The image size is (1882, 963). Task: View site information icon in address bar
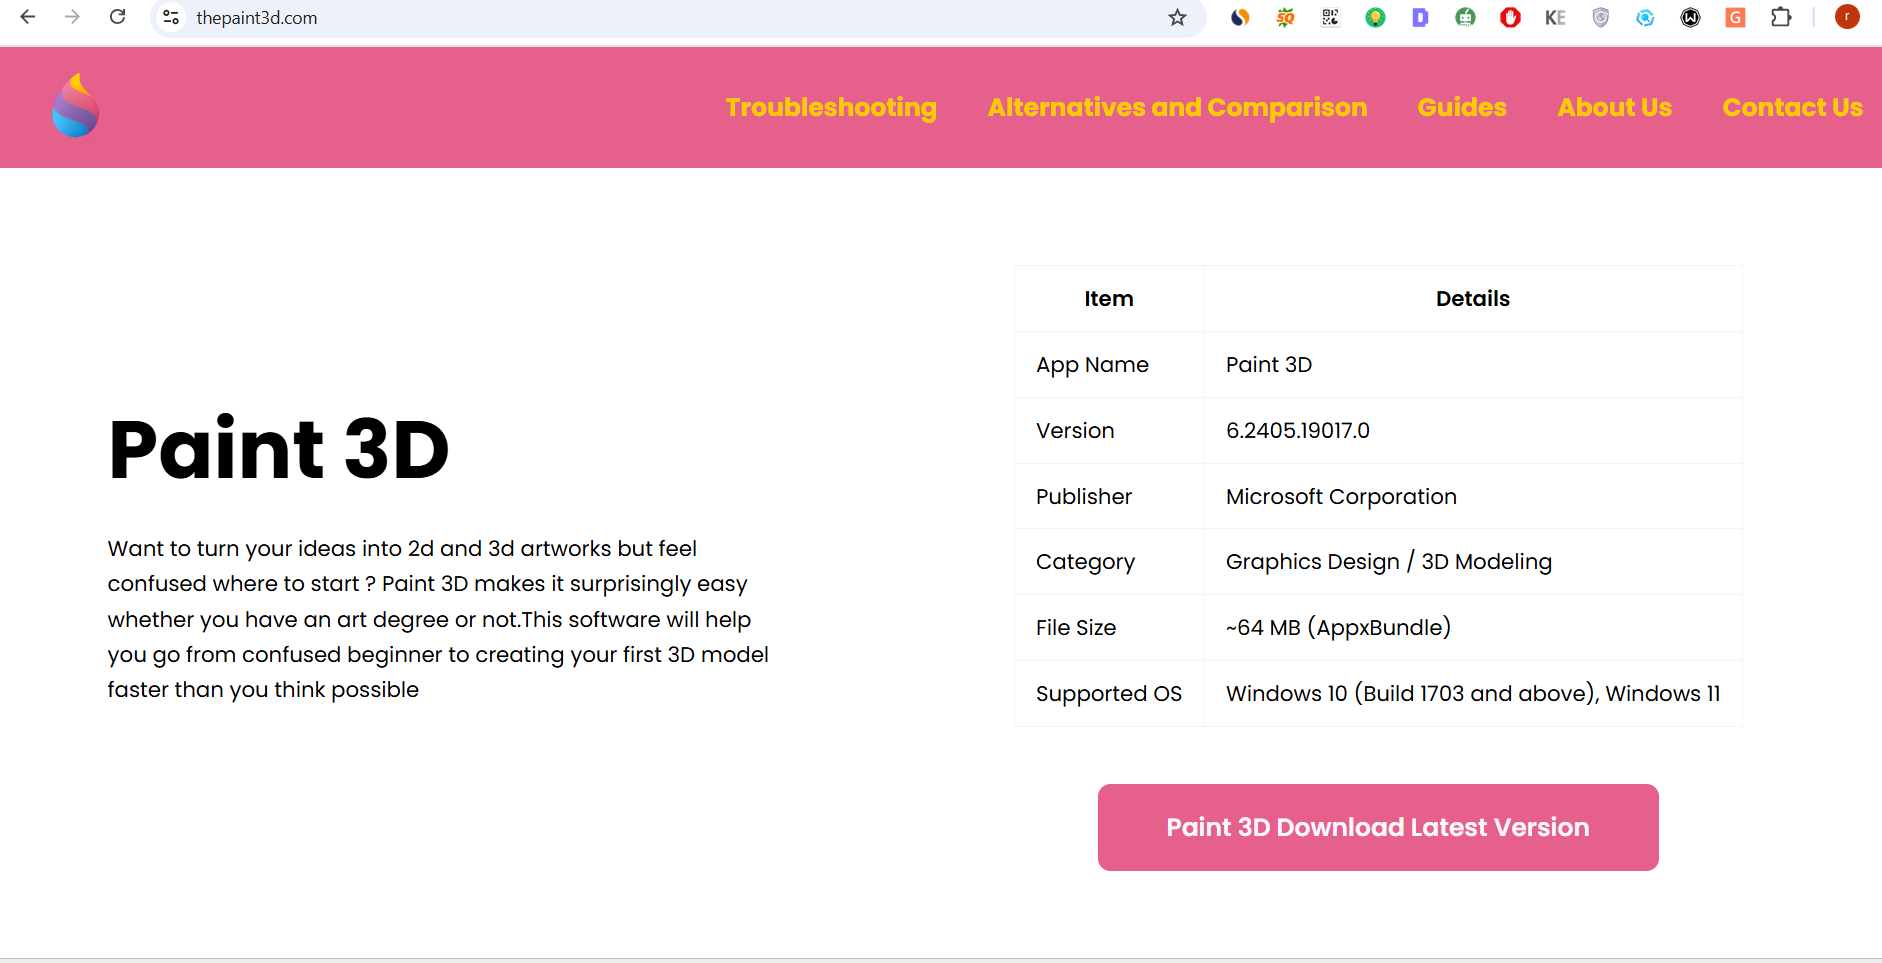click(171, 17)
